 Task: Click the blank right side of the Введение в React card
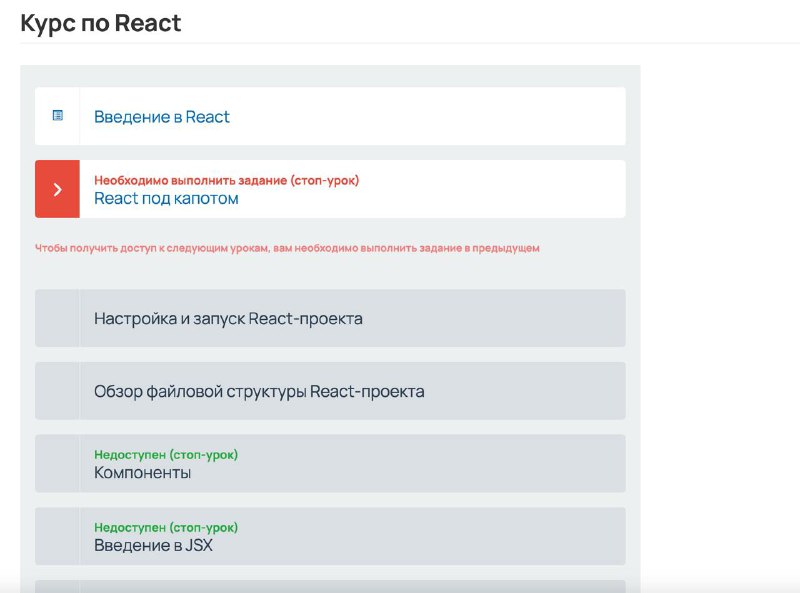click(x=428, y=116)
